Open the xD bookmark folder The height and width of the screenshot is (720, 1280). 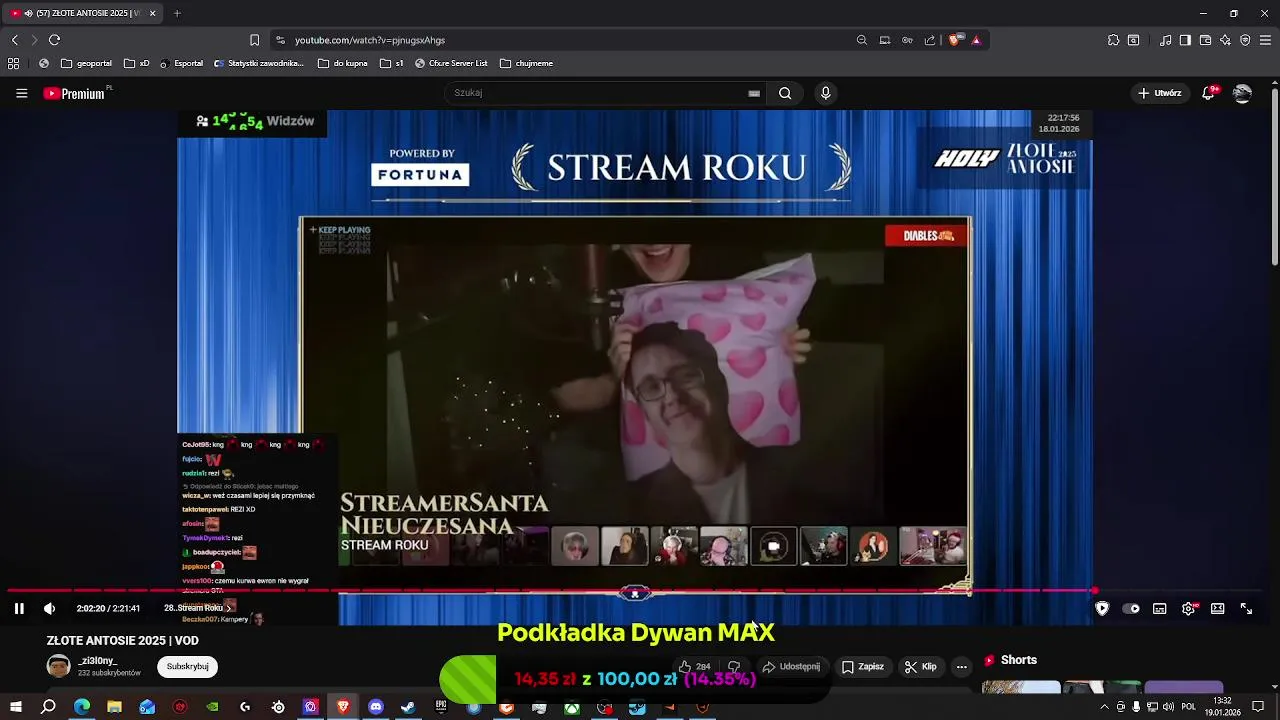[x=137, y=63]
